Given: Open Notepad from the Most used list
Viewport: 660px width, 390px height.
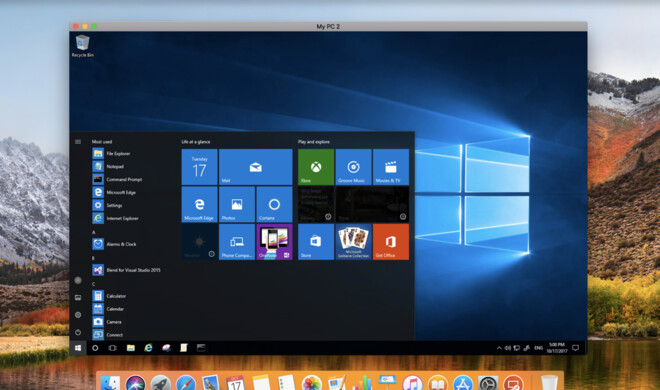Looking at the screenshot, I should click(x=108, y=167).
